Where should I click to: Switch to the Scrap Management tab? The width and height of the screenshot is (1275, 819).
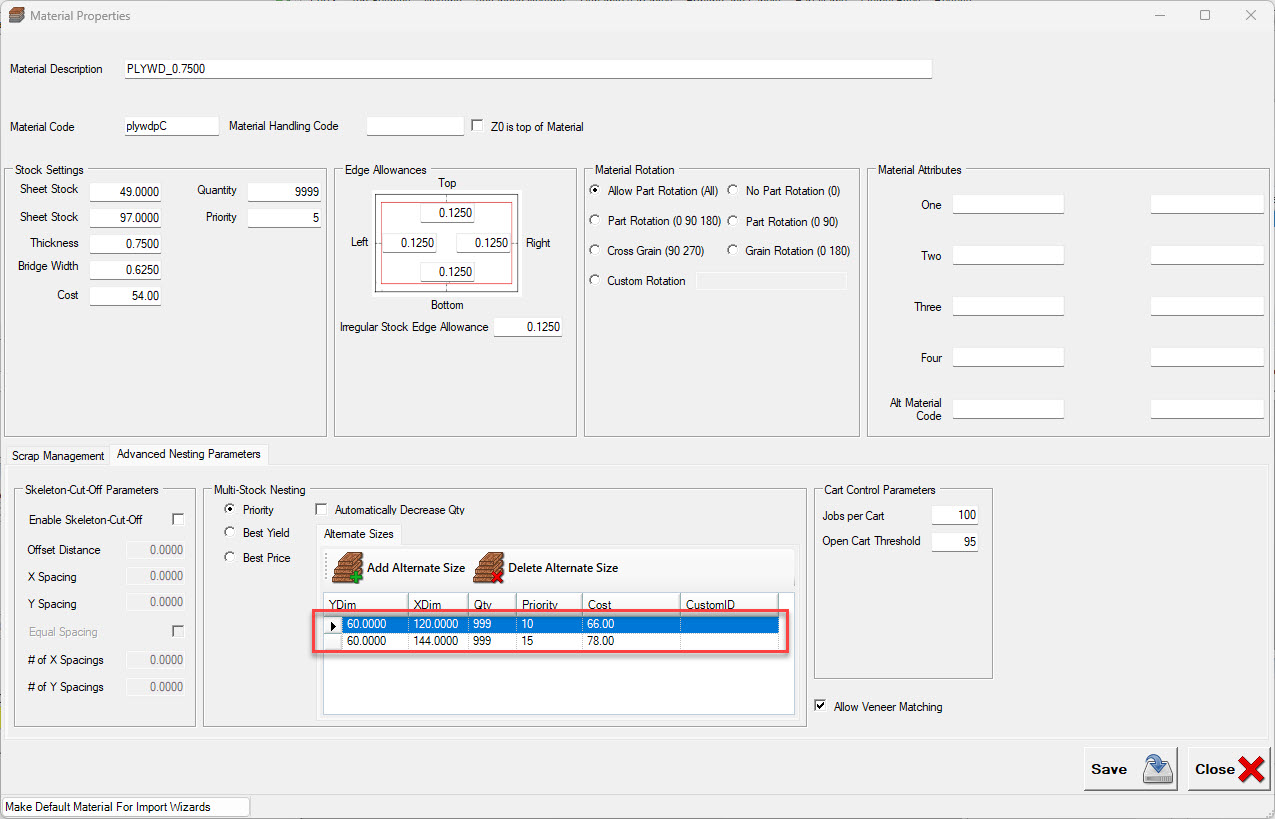coord(58,456)
